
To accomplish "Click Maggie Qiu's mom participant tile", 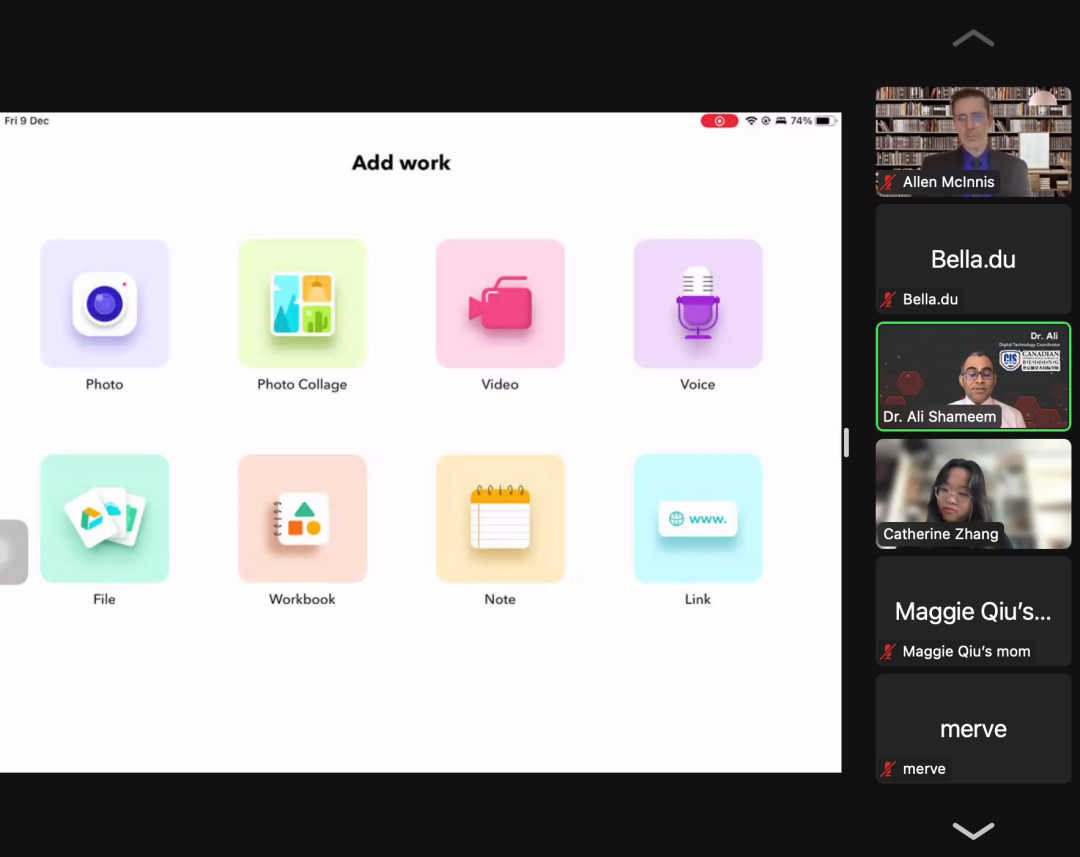I will [x=973, y=611].
